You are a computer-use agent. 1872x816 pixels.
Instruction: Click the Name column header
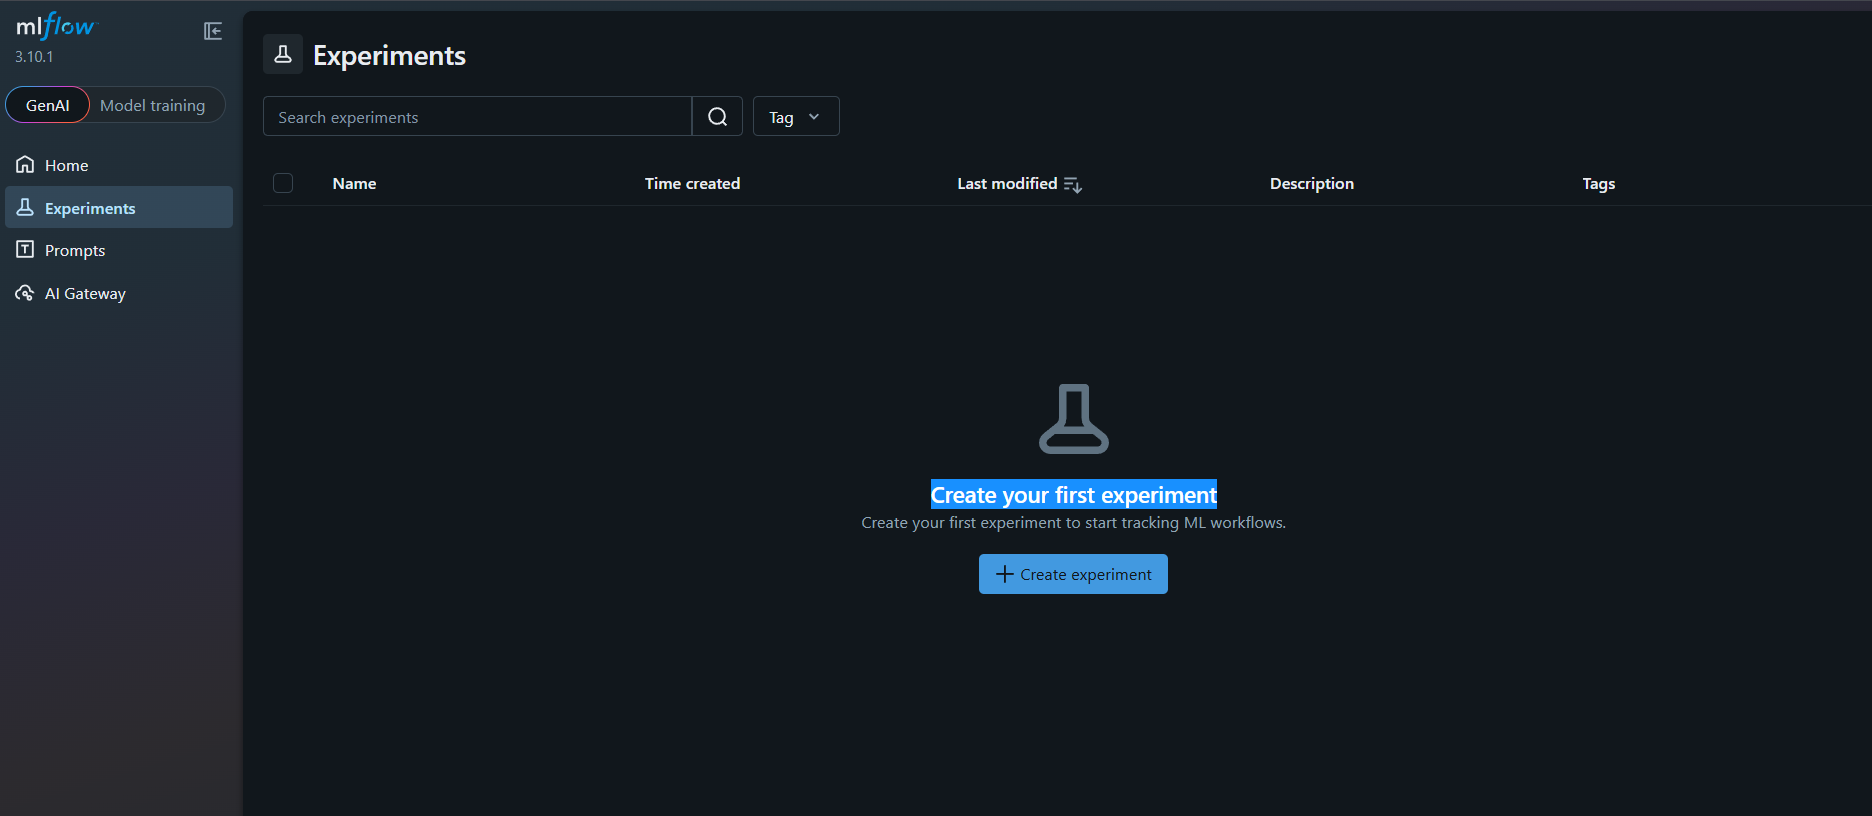point(354,184)
